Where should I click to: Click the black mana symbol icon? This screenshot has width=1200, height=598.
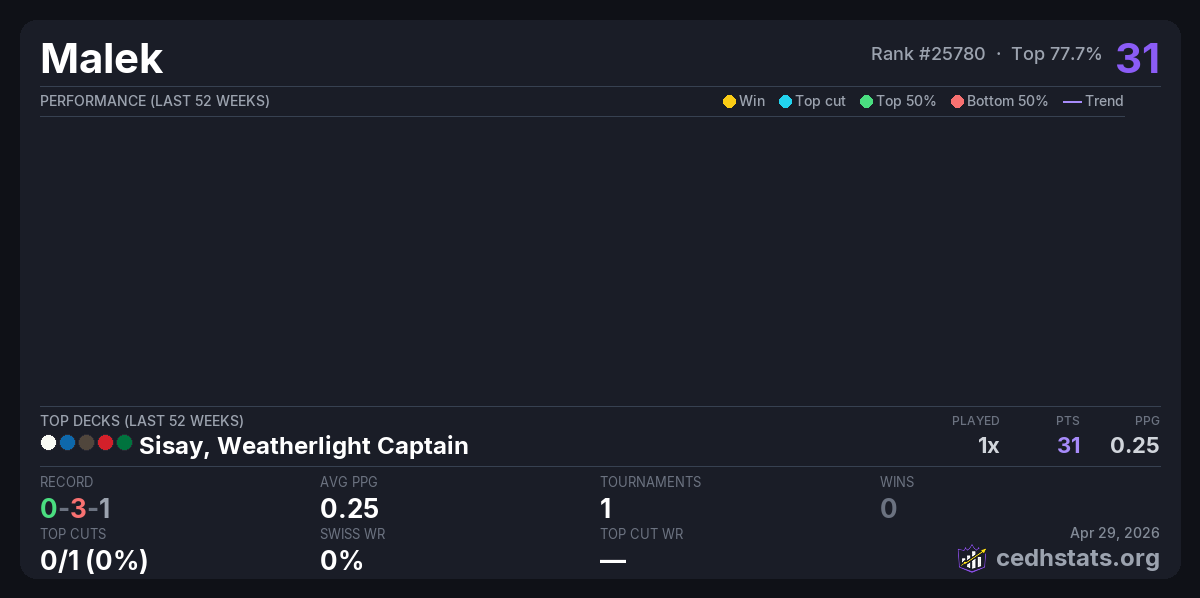[x=86, y=443]
